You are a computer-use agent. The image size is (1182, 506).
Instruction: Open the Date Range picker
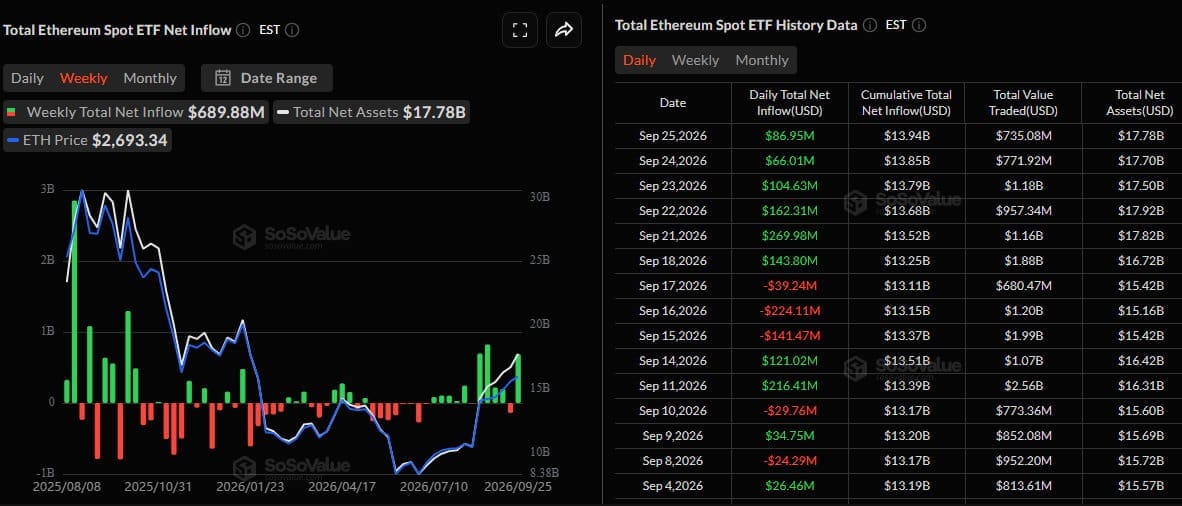coord(267,78)
